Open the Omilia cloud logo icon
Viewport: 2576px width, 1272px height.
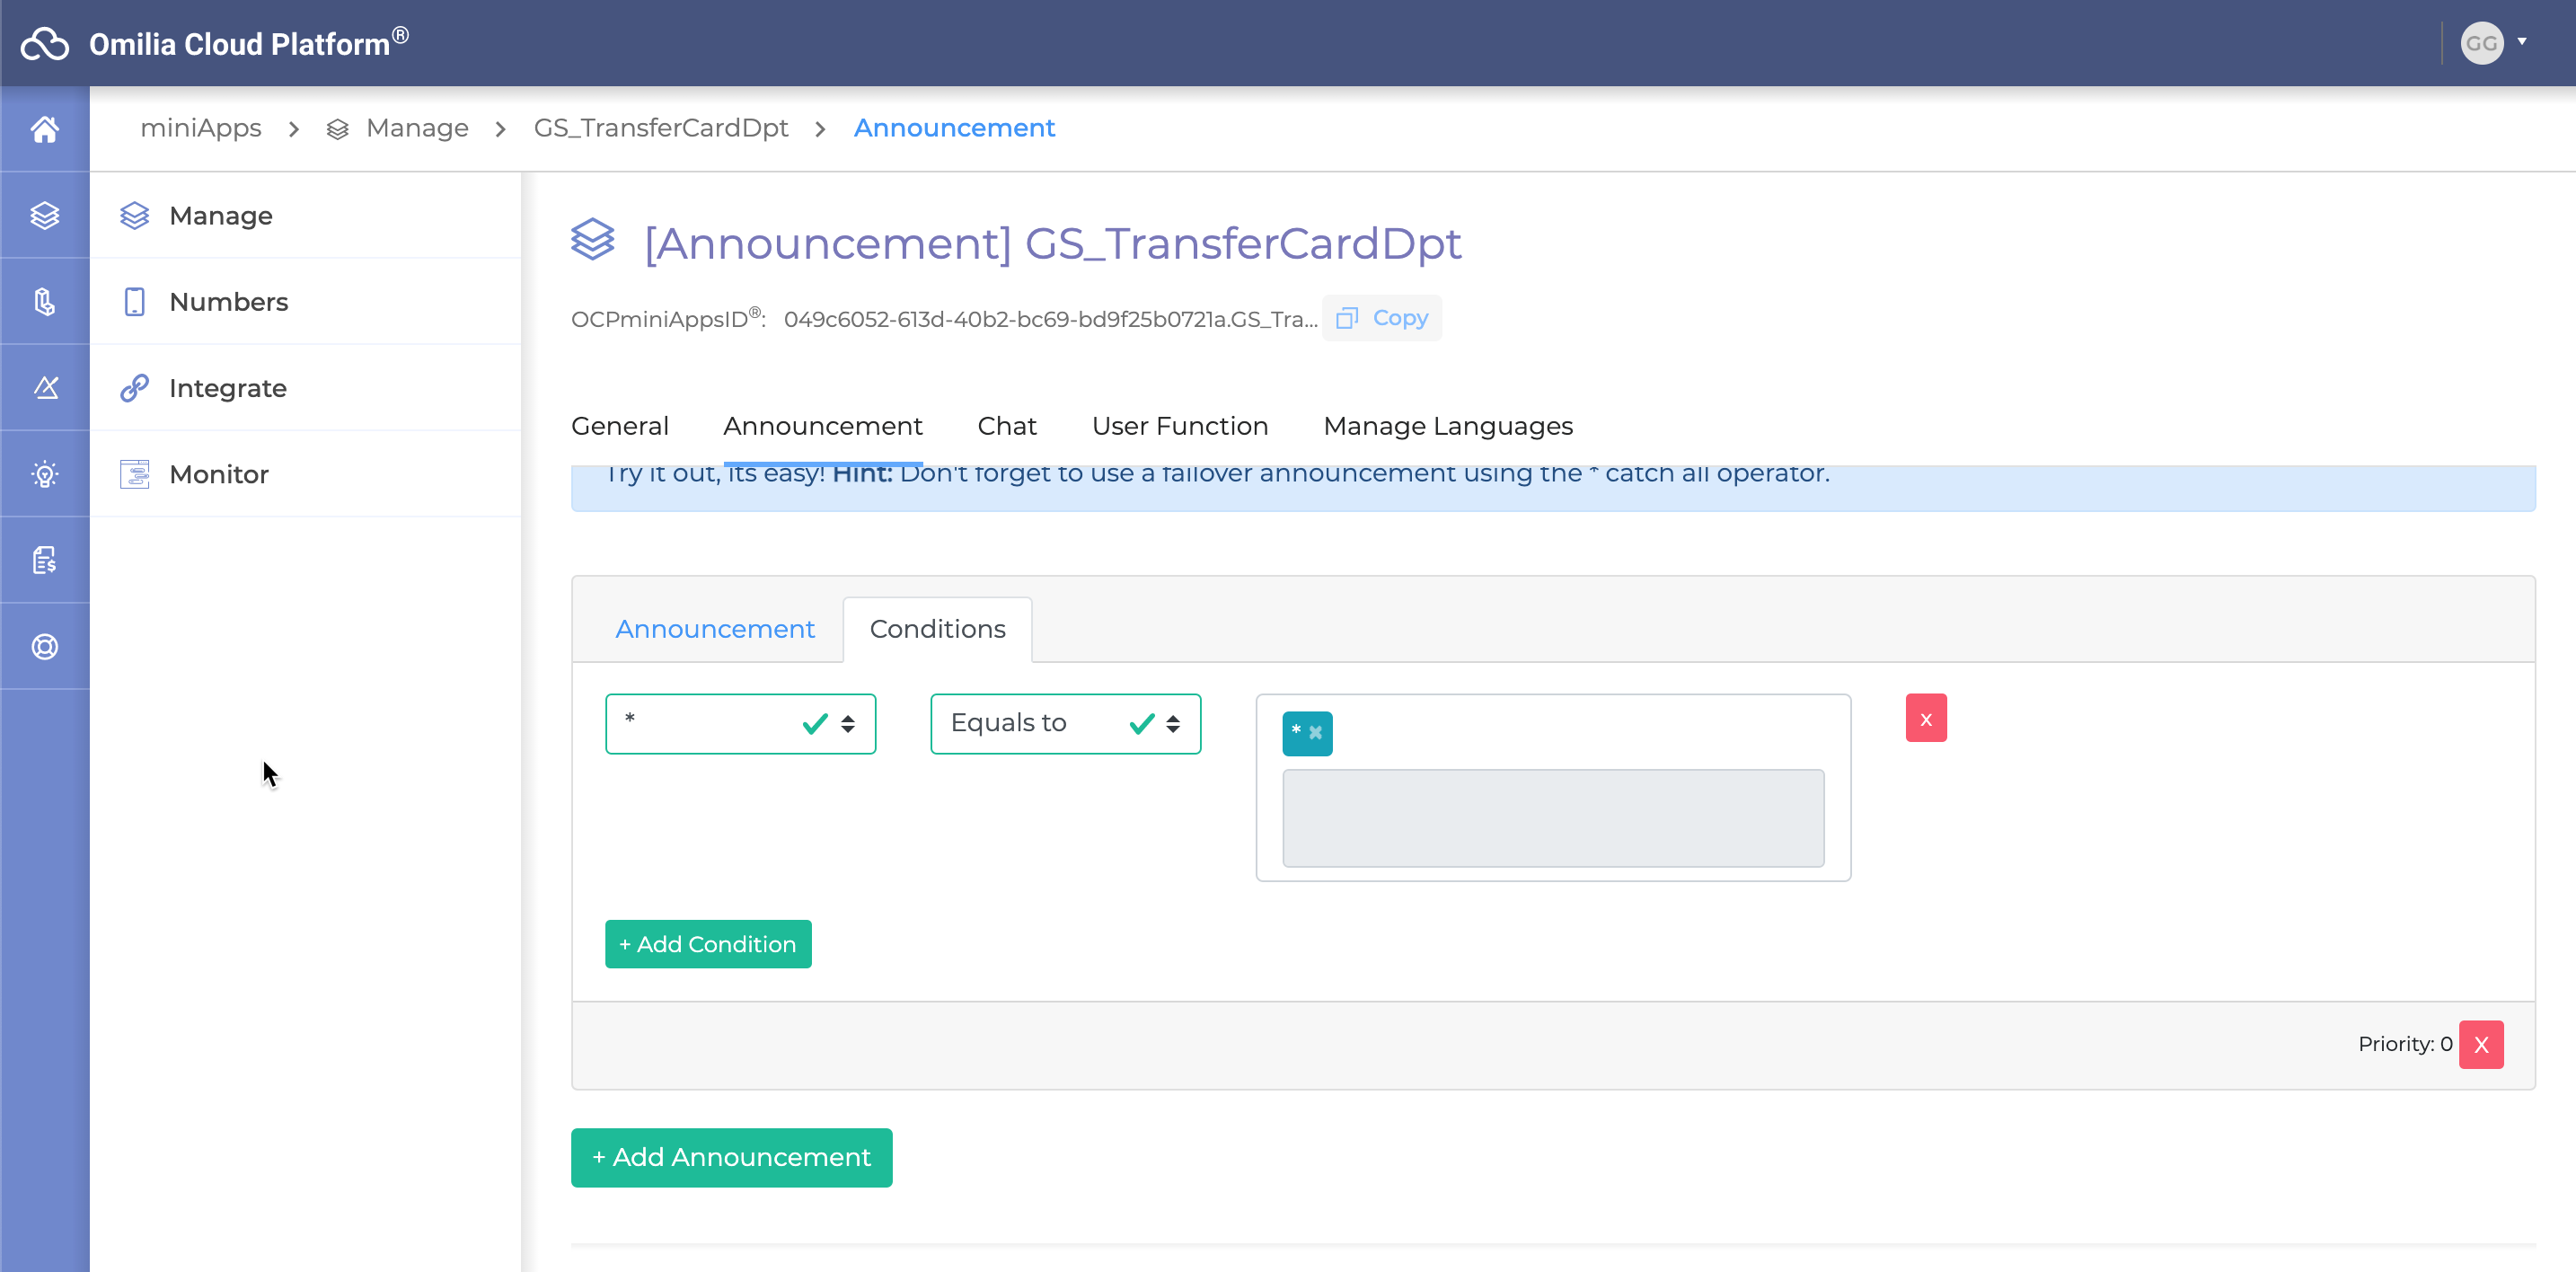pyautogui.click(x=45, y=43)
